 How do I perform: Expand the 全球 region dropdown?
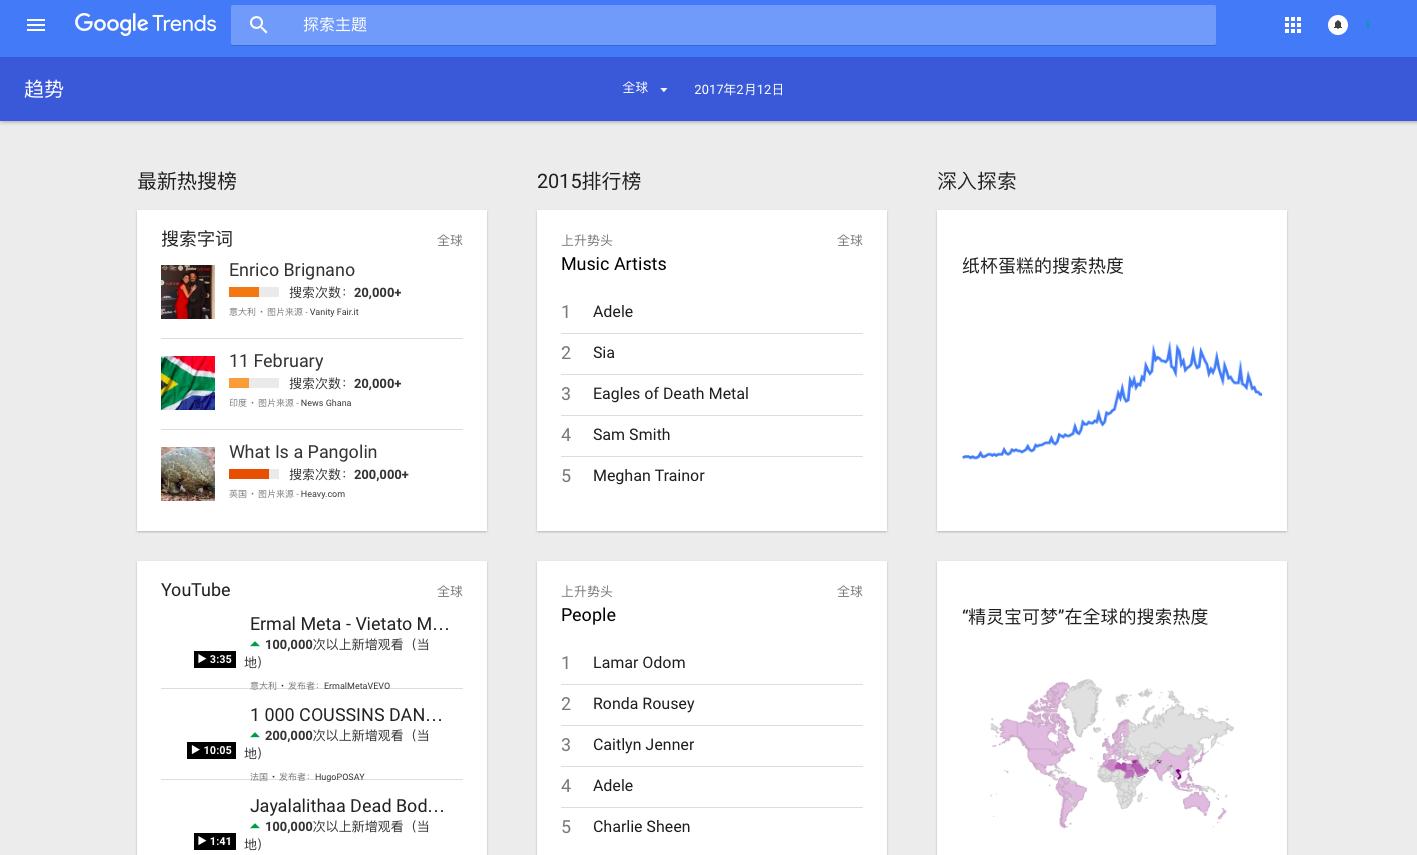[645, 89]
